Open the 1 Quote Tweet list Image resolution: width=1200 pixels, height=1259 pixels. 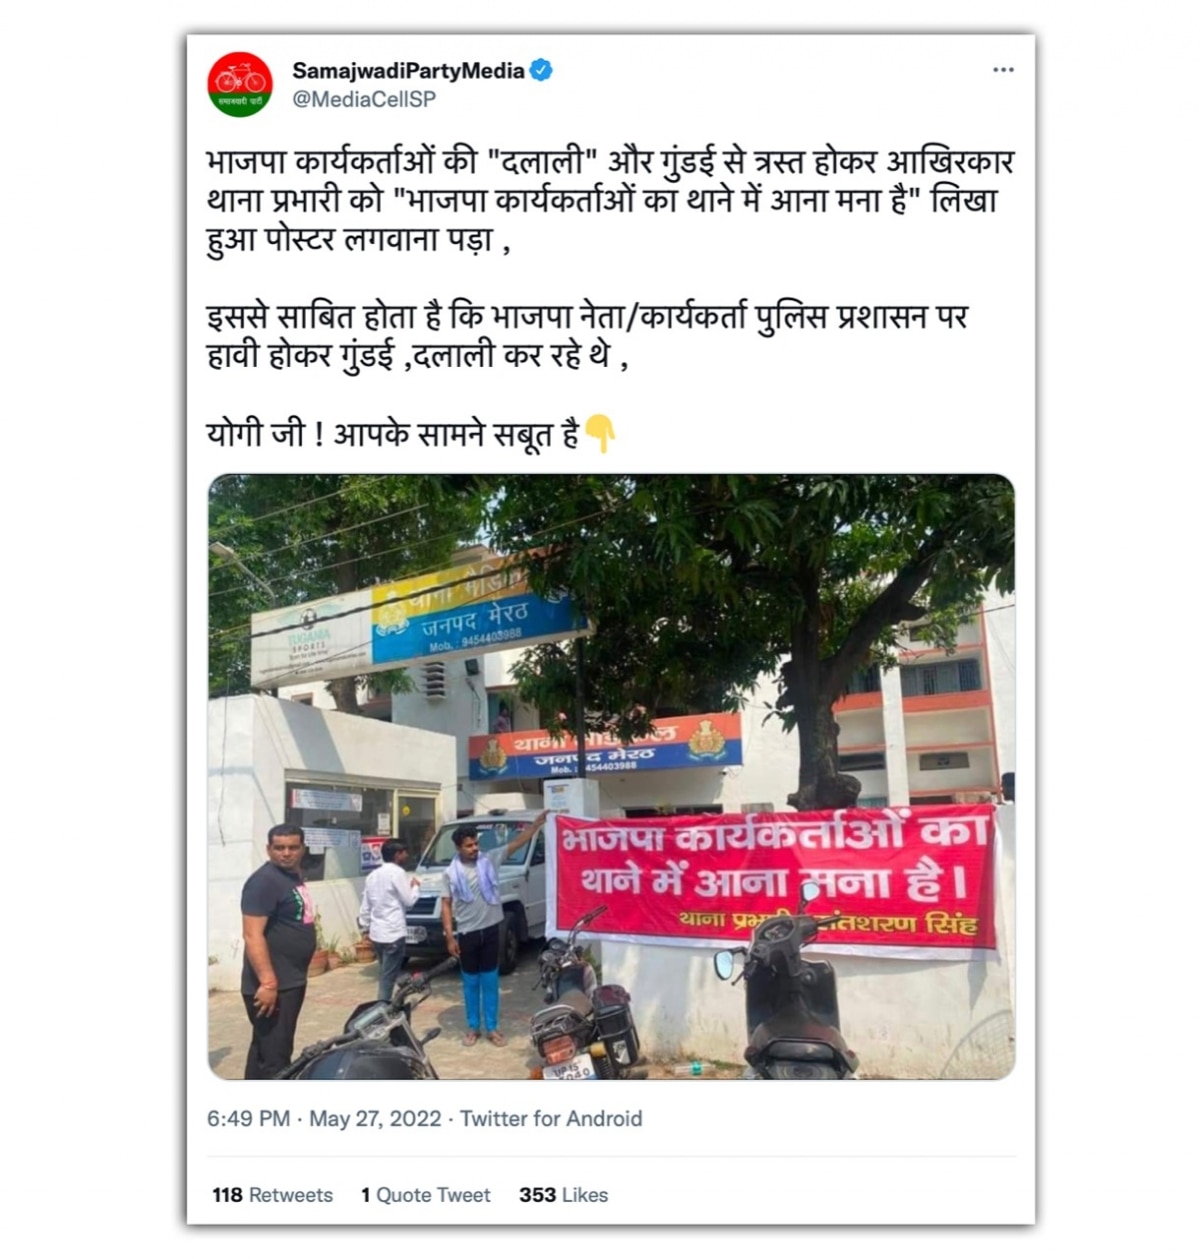426,1195
